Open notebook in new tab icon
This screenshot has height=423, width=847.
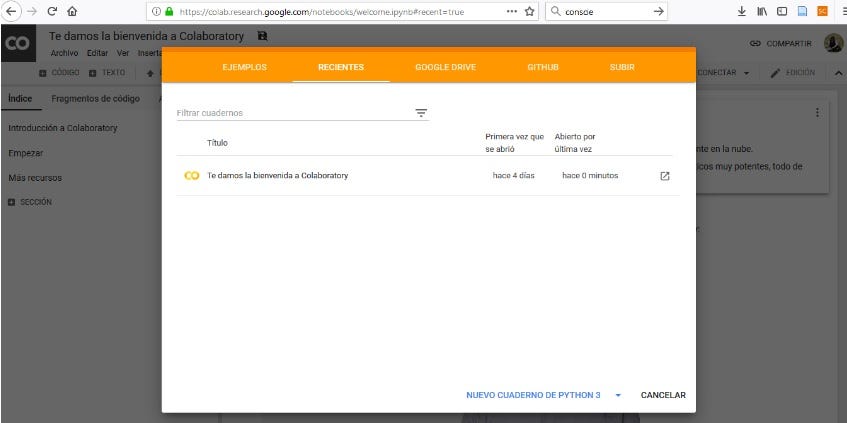click(x=665, y=176)
